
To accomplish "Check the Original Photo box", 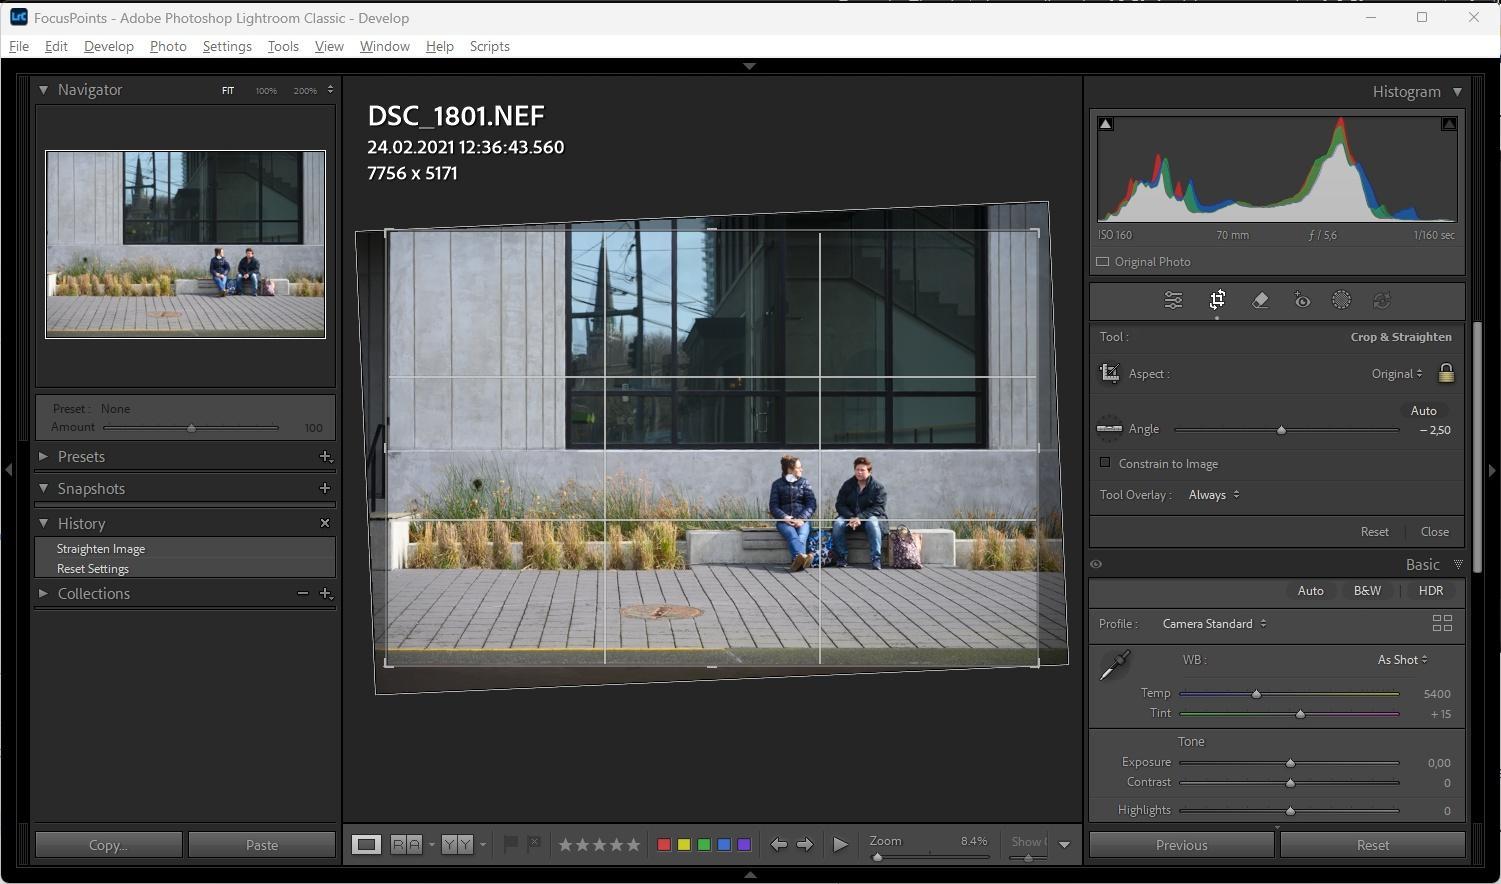I will 1103,262.
